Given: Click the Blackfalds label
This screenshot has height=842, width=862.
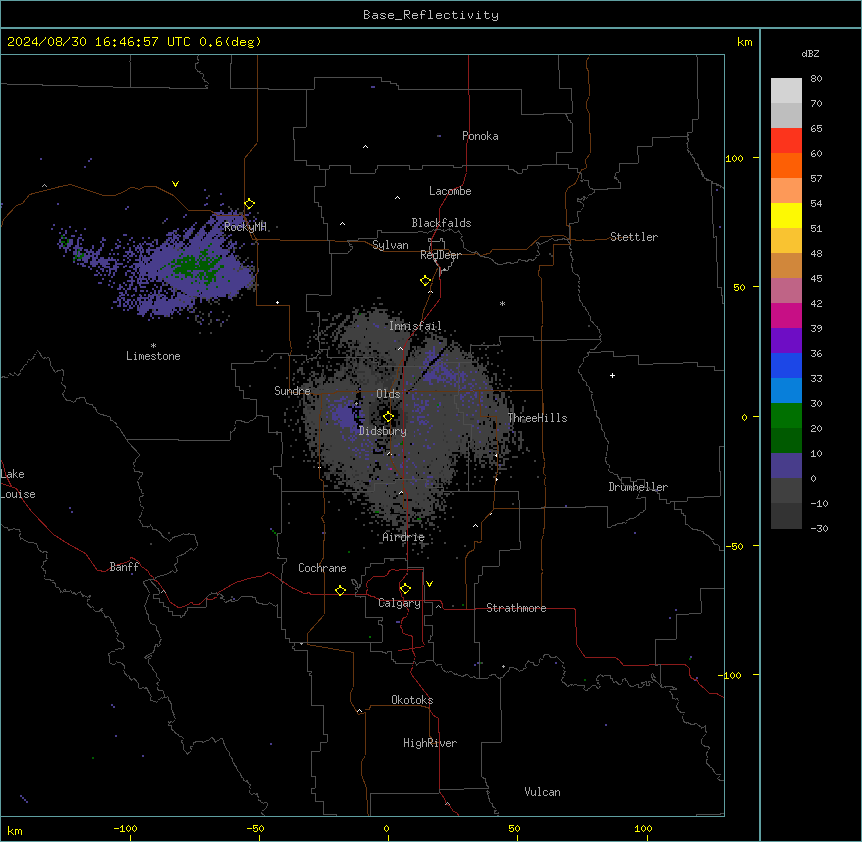Looking at the screenshot, I should click(x=441, y=223).
